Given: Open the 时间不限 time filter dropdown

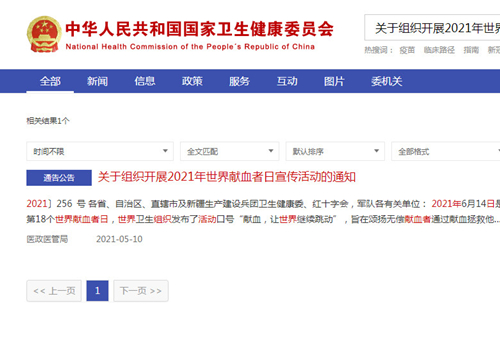Looking at the screenshot, I should [x=100, y=151].
